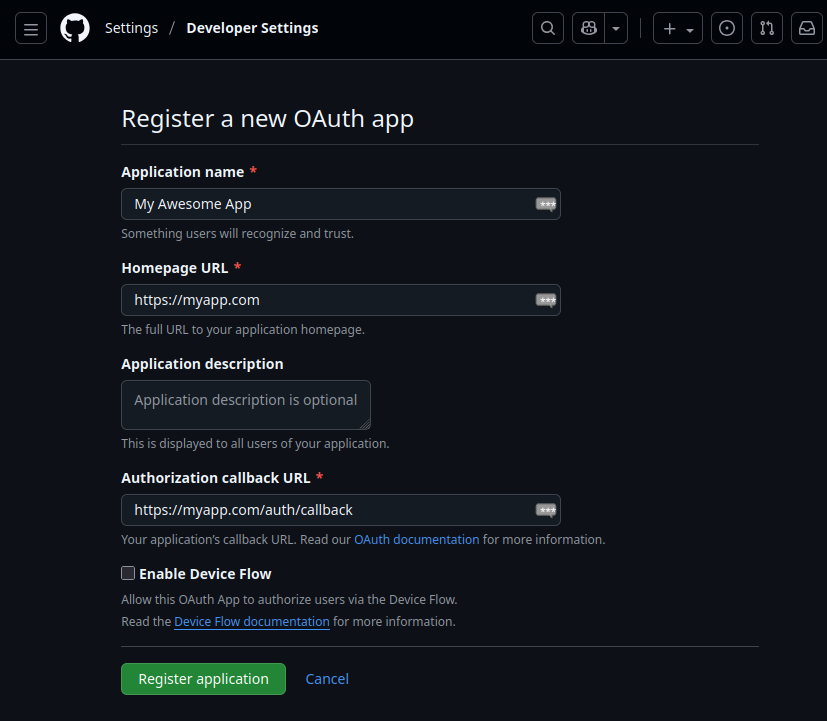Click the GitHub logo
The image size is (827, 721).
pos(74,28)
